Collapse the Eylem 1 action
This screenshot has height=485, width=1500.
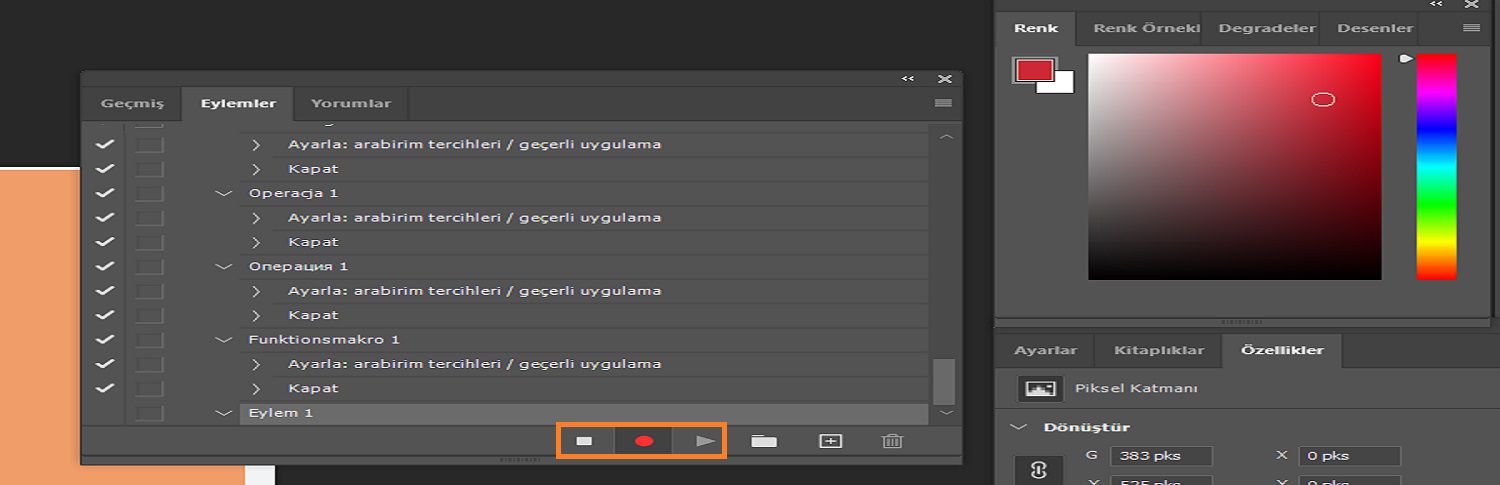click(x=223, y=412)
